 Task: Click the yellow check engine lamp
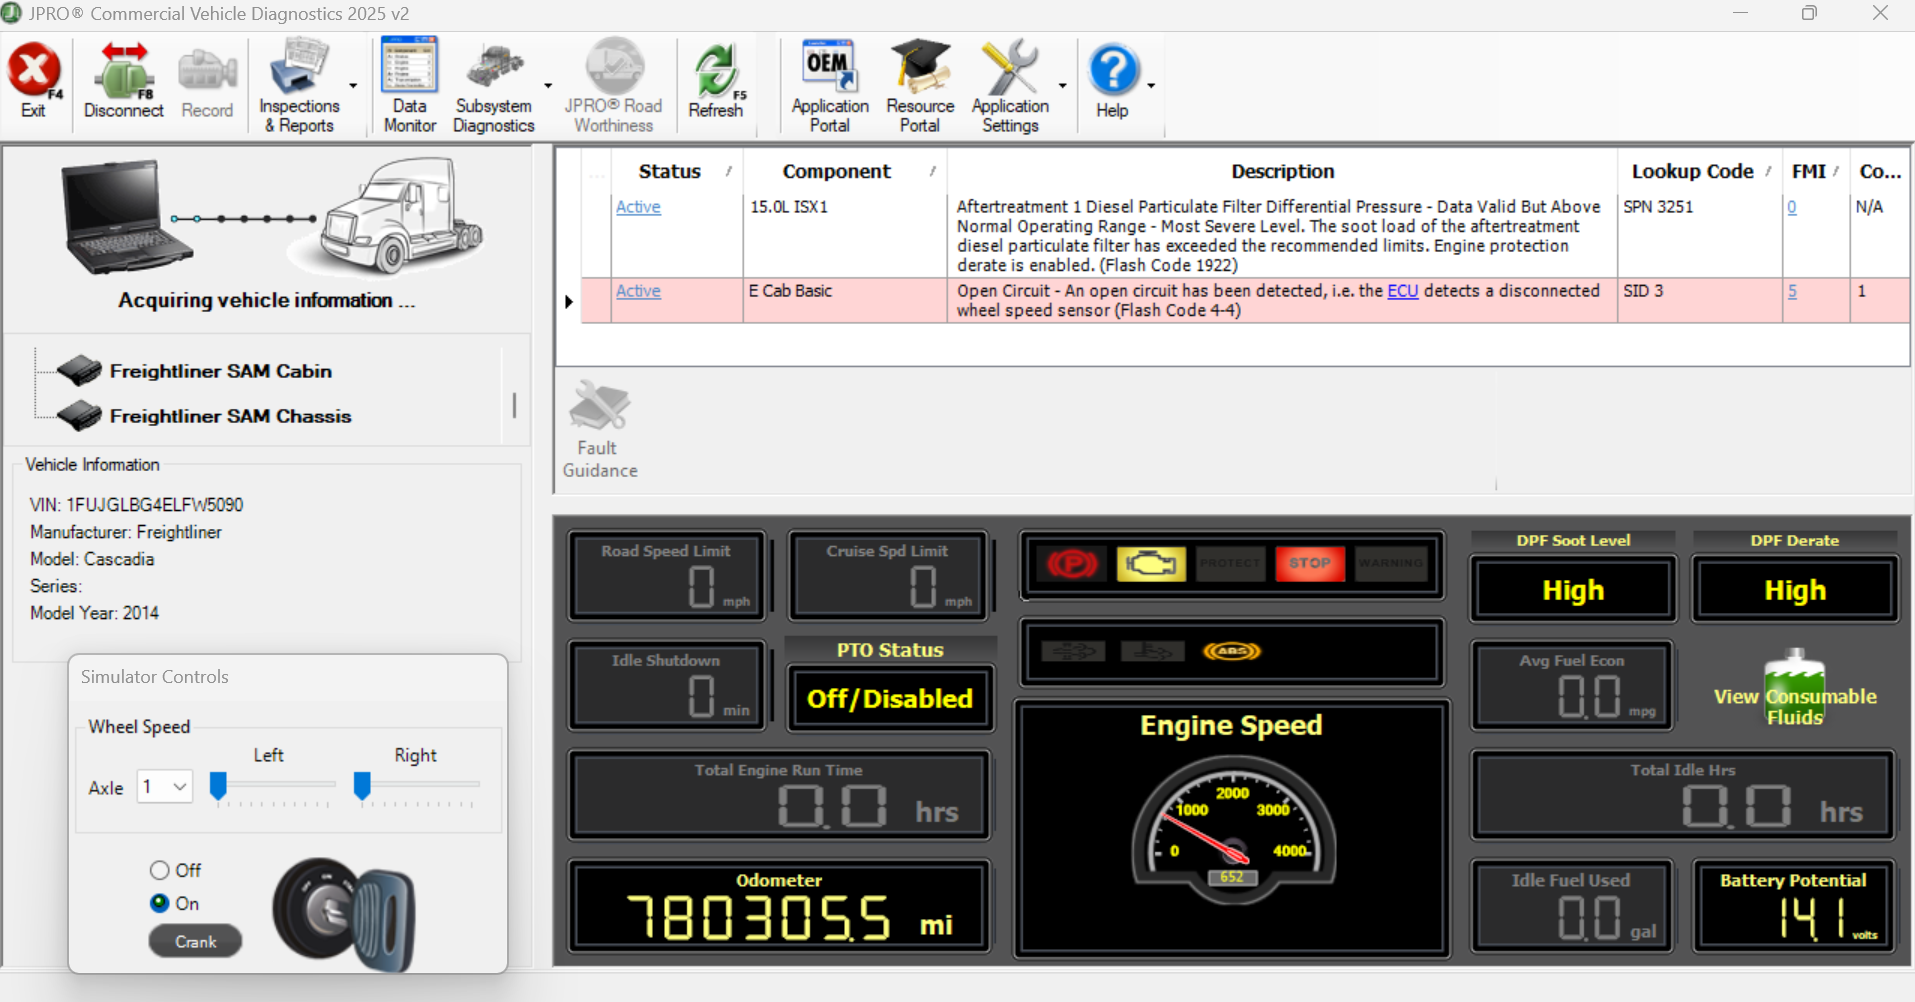(1151, 564)
